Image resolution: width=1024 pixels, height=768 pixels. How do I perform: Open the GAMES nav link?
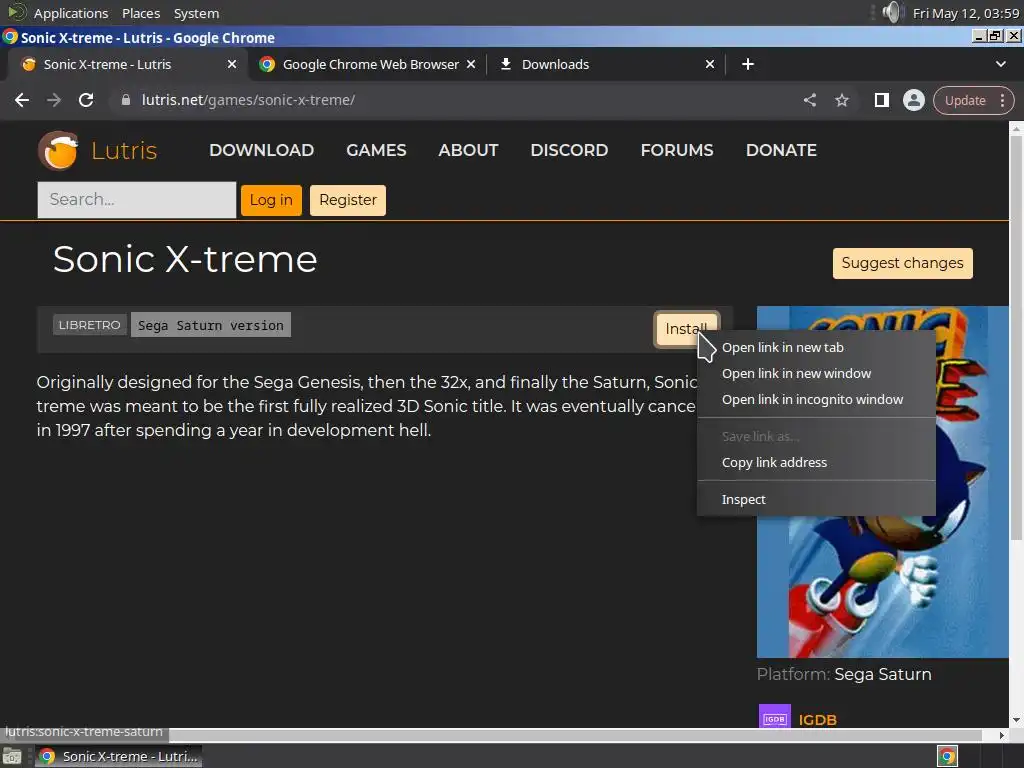[x=376, y=150]
